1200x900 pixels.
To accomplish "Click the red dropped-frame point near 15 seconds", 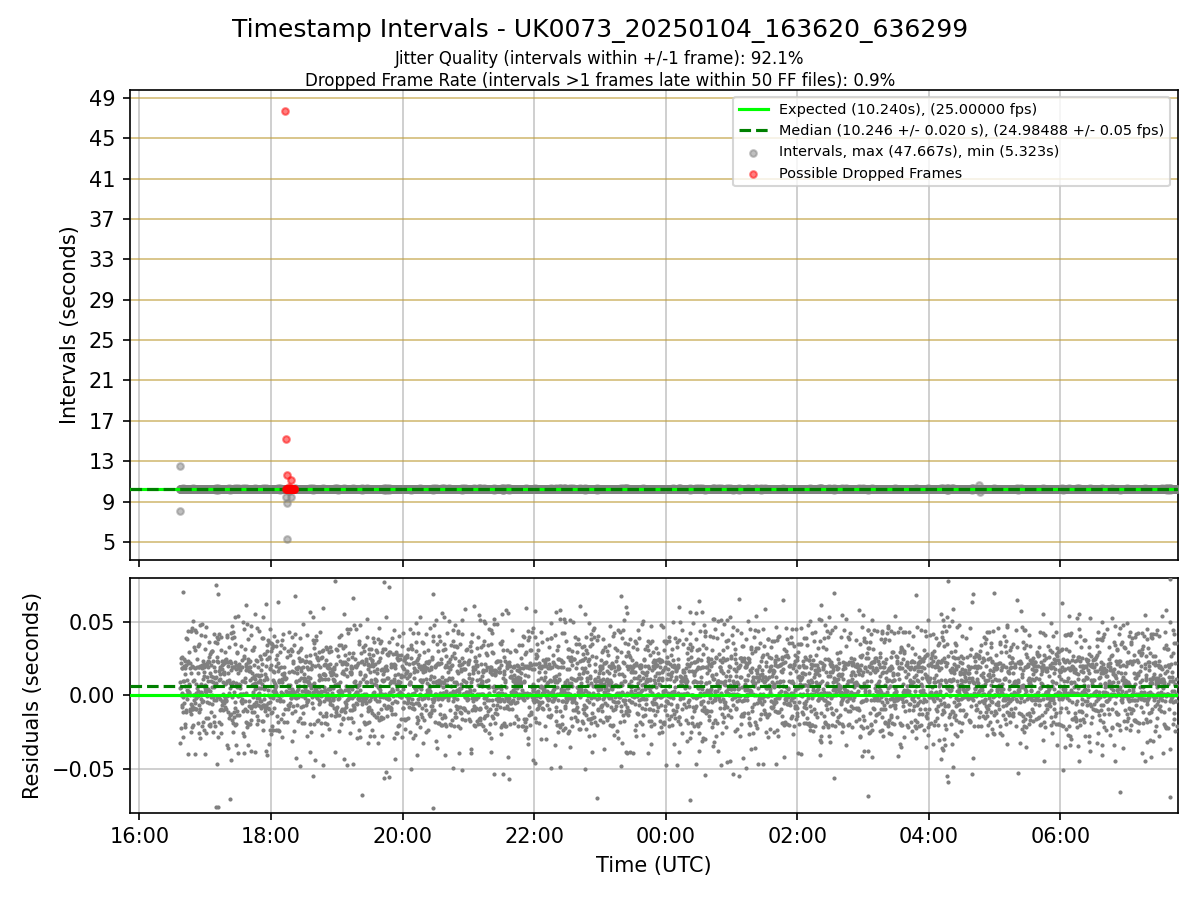I will pyautogui.click(x=286, y=439).
